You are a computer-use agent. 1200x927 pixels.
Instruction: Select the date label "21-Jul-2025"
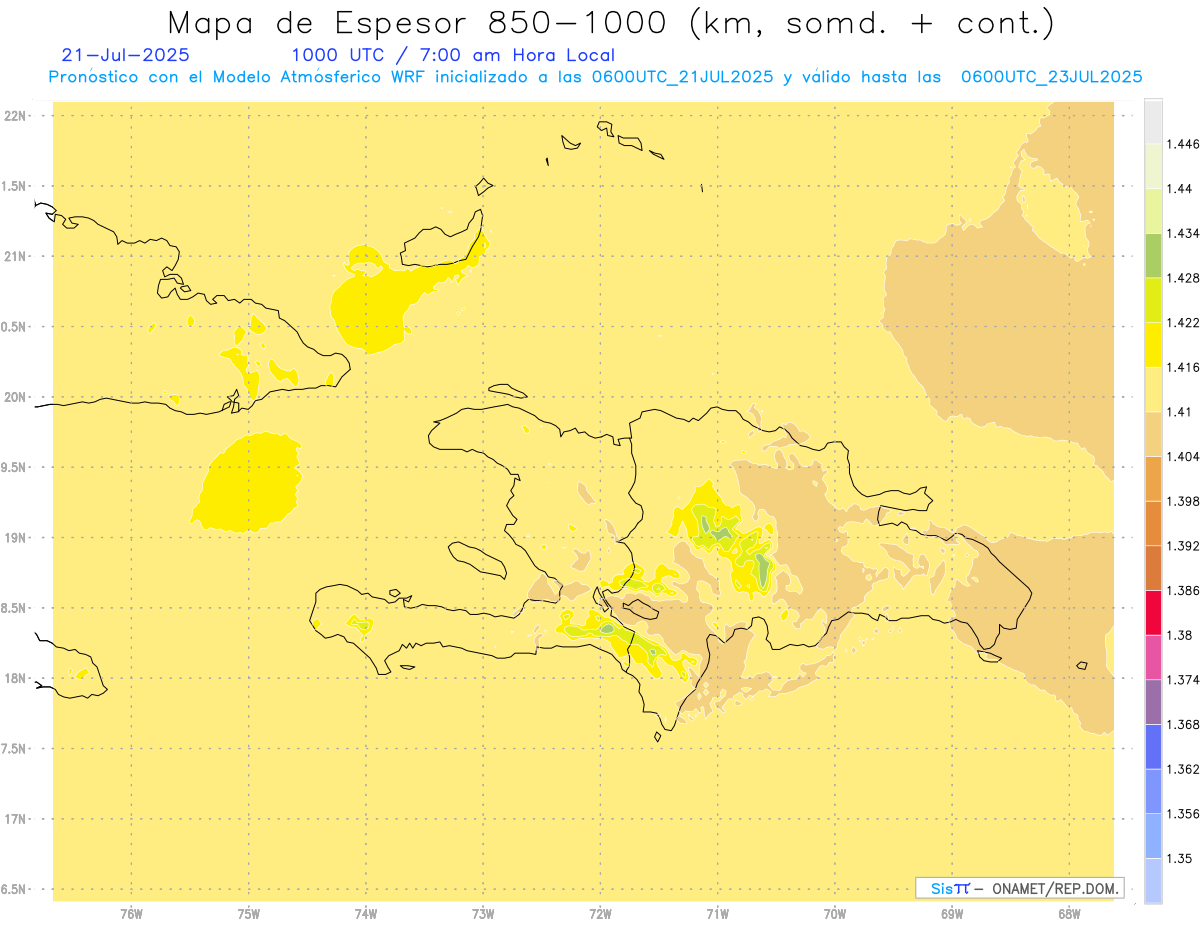(125, 55)
